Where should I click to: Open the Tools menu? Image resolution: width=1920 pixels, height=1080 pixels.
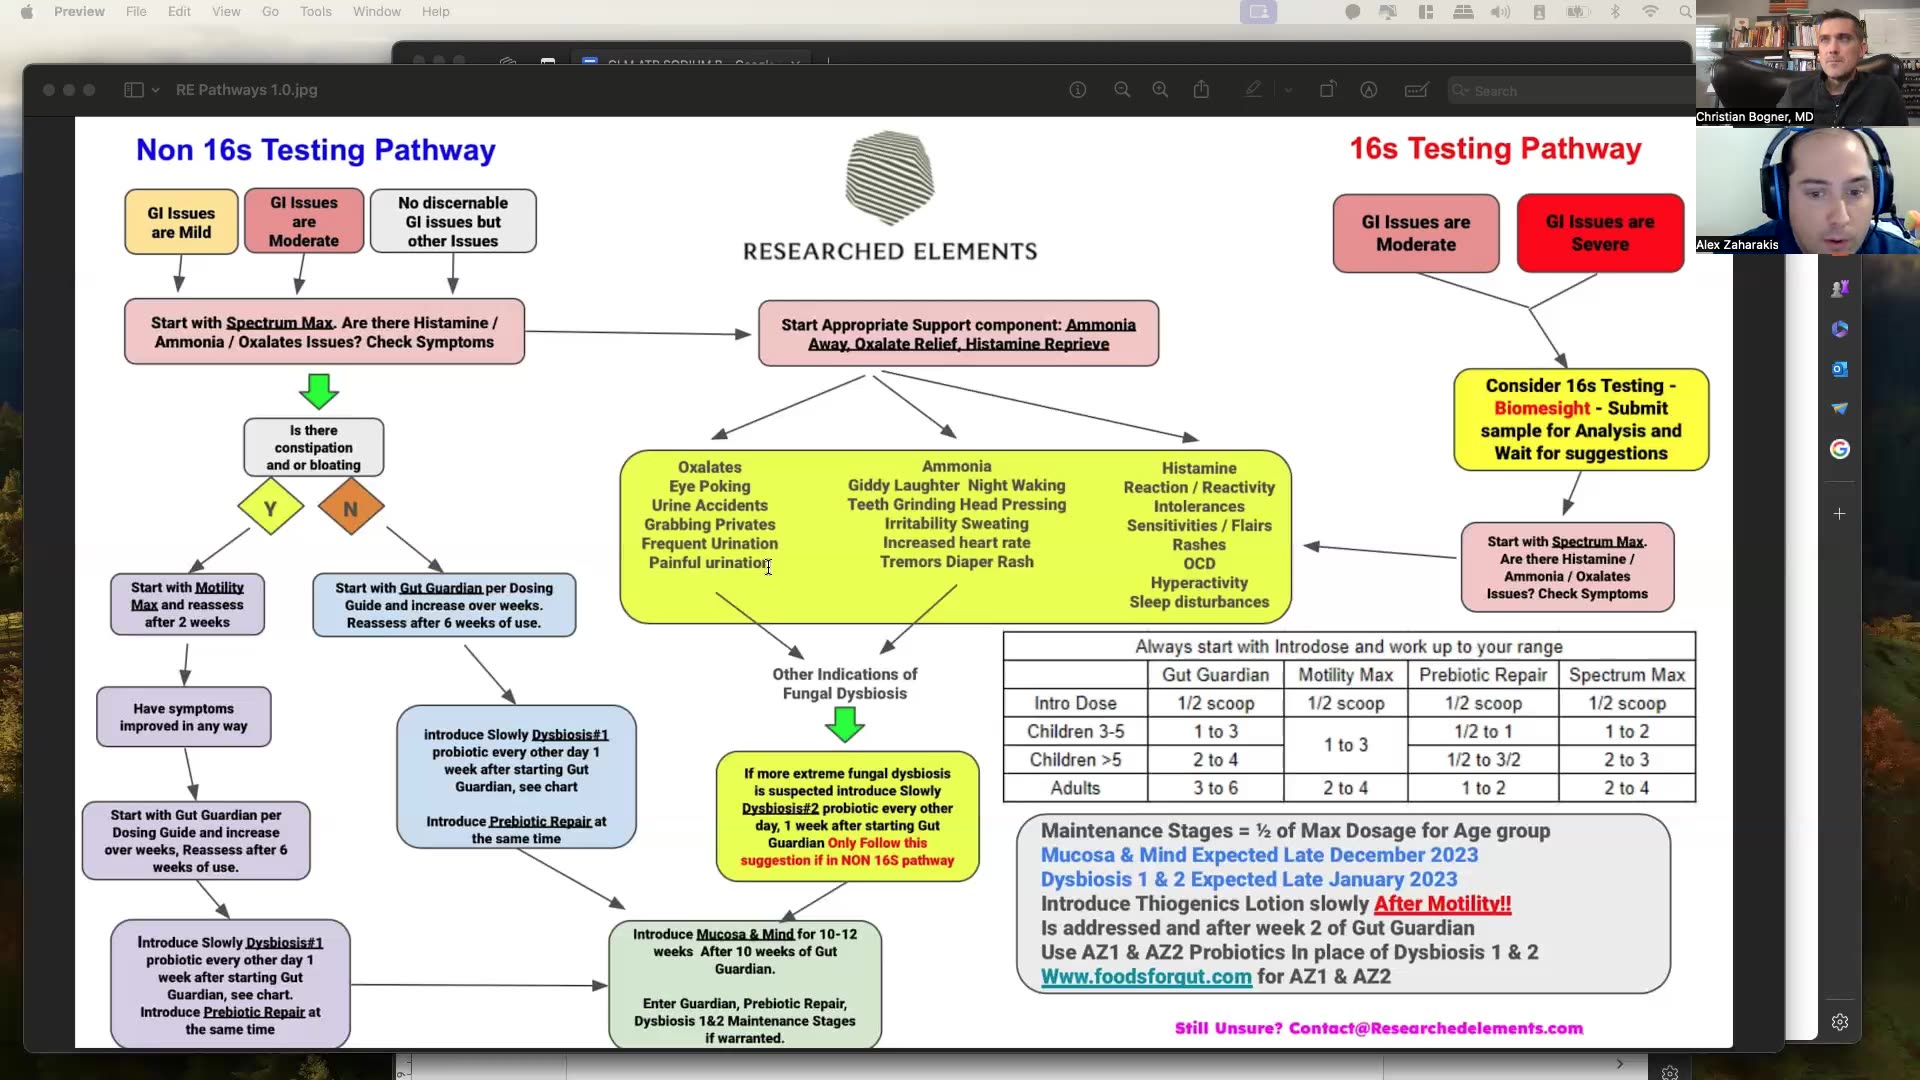coord(315,12)
